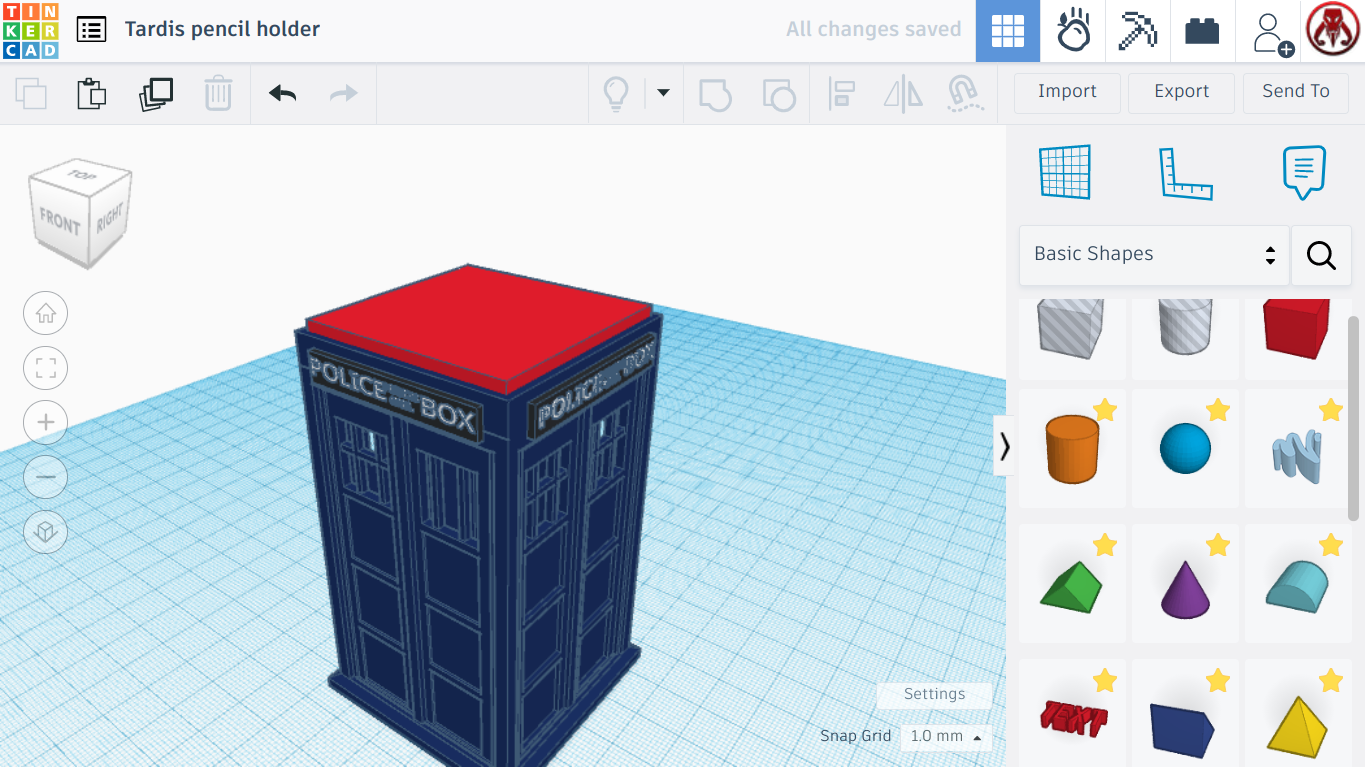The image size is (1365, 767).
Task: Open the Basic Shapes category dropdown
Action: pyautogui.click(x=1155, y=255)
